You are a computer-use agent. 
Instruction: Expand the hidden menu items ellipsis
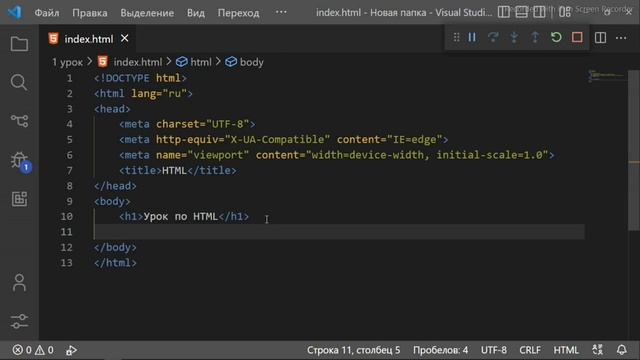point(281,12)
